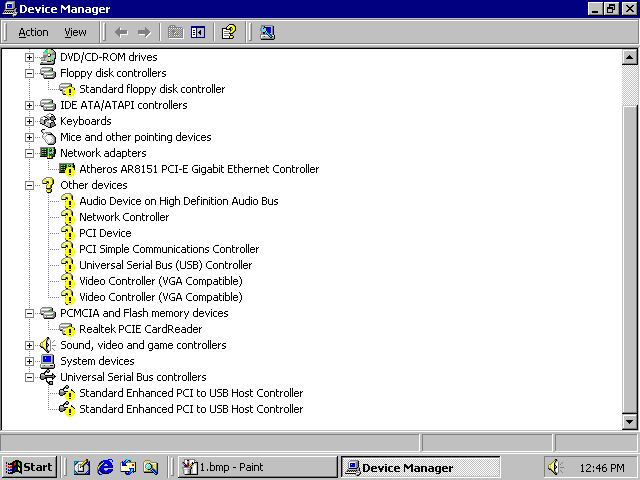Click the Network Controller warning icon
This screenshot has height=480, width=640.
point(67,217)
